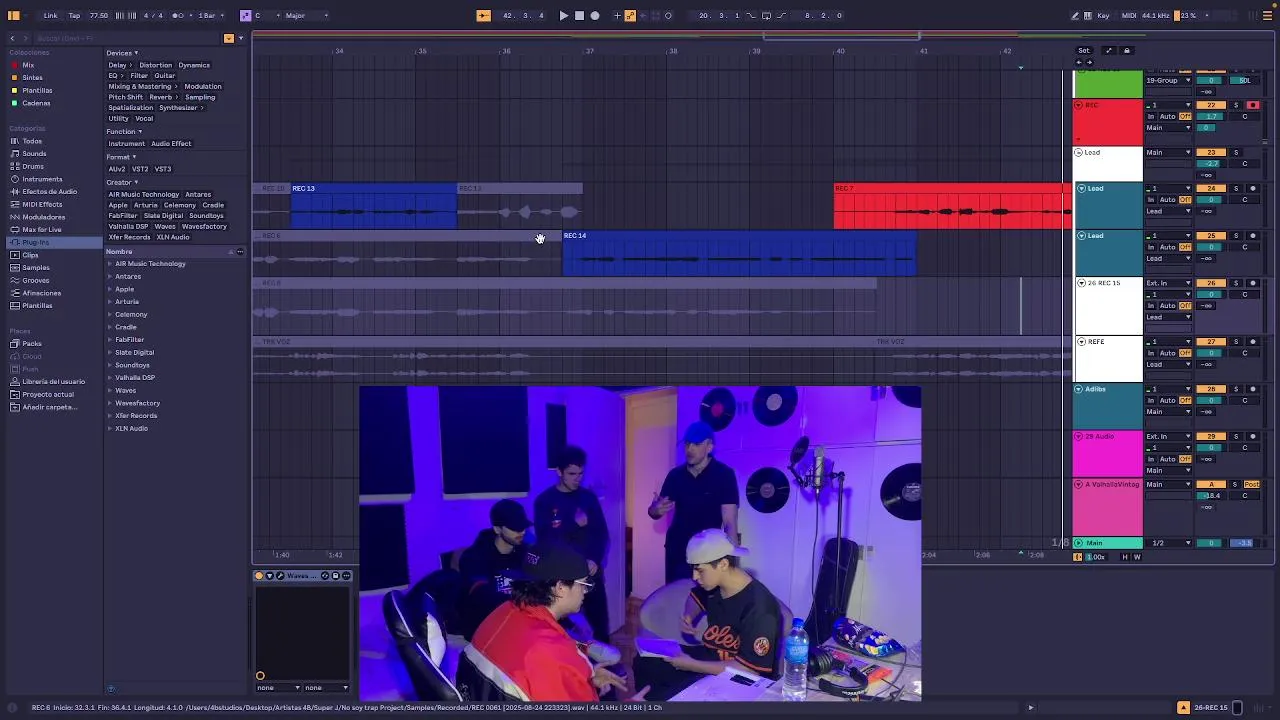Click the yellow browser filter toggle

[x=228, y=38]
